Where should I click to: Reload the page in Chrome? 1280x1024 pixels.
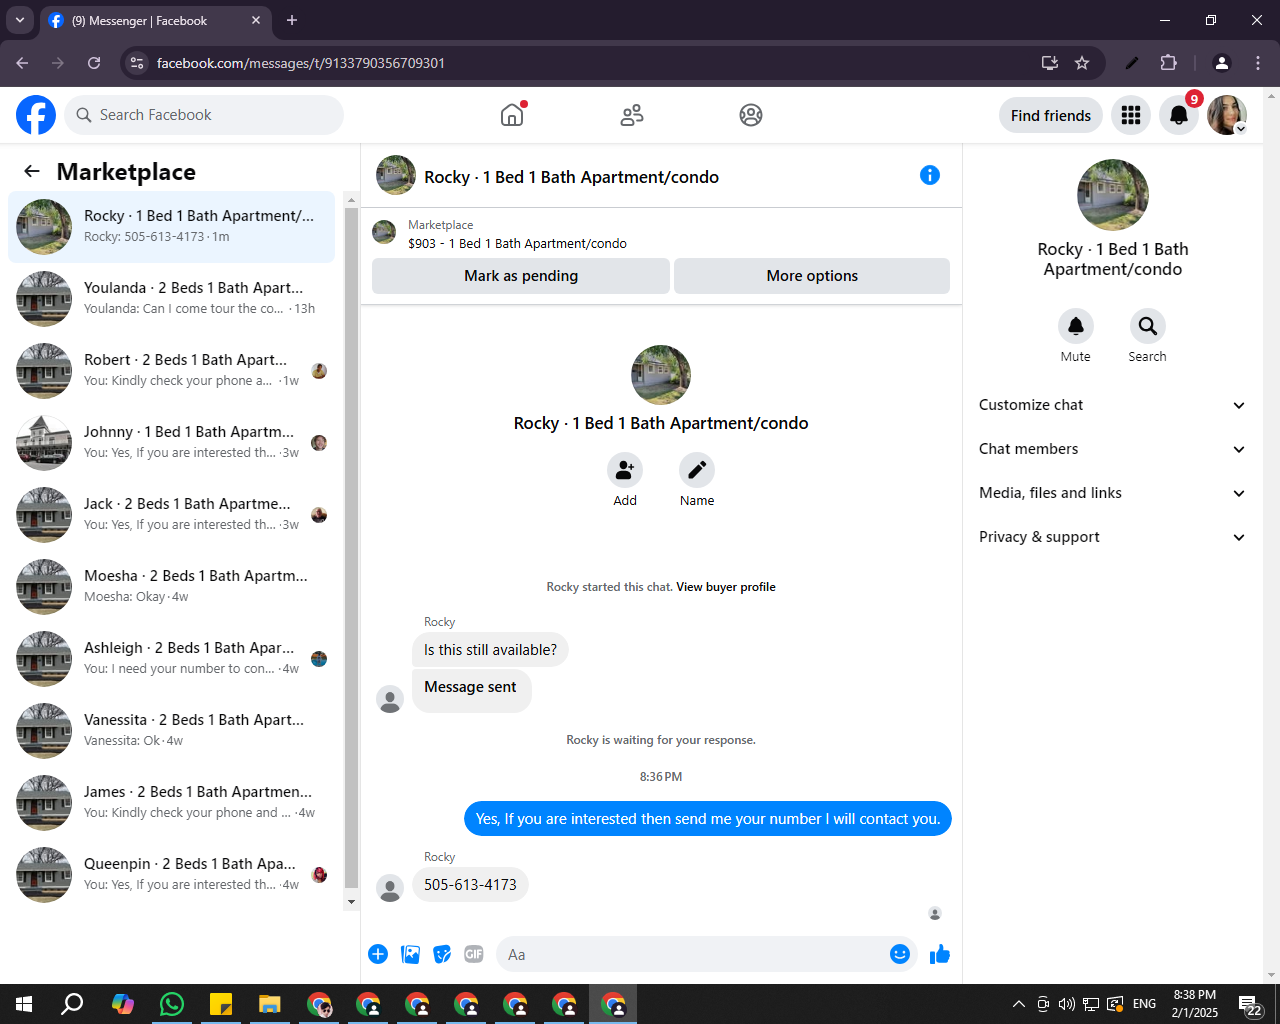coord(94,63)
